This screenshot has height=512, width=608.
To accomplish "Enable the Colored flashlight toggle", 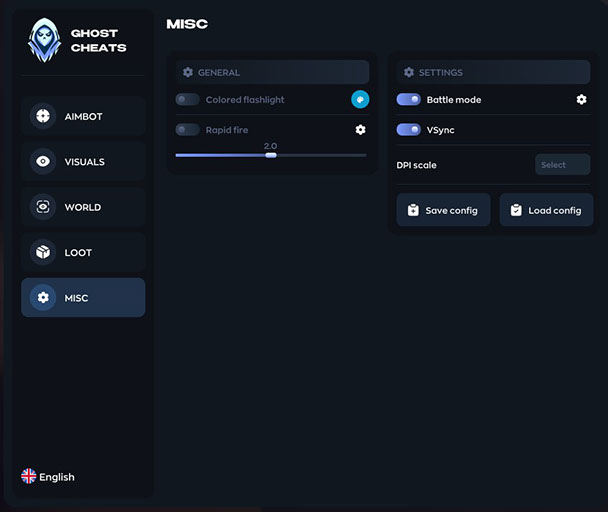I will (187, 100).
